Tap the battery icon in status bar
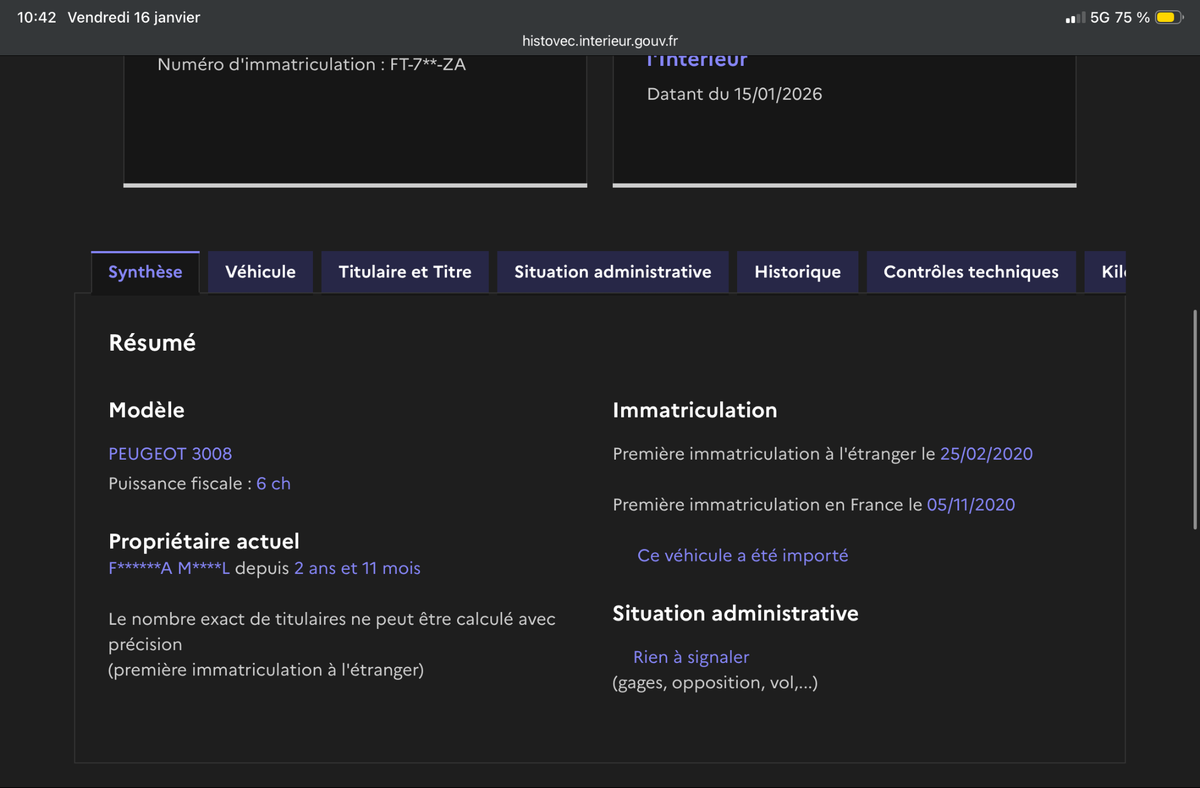 (x=1169, y=18)
